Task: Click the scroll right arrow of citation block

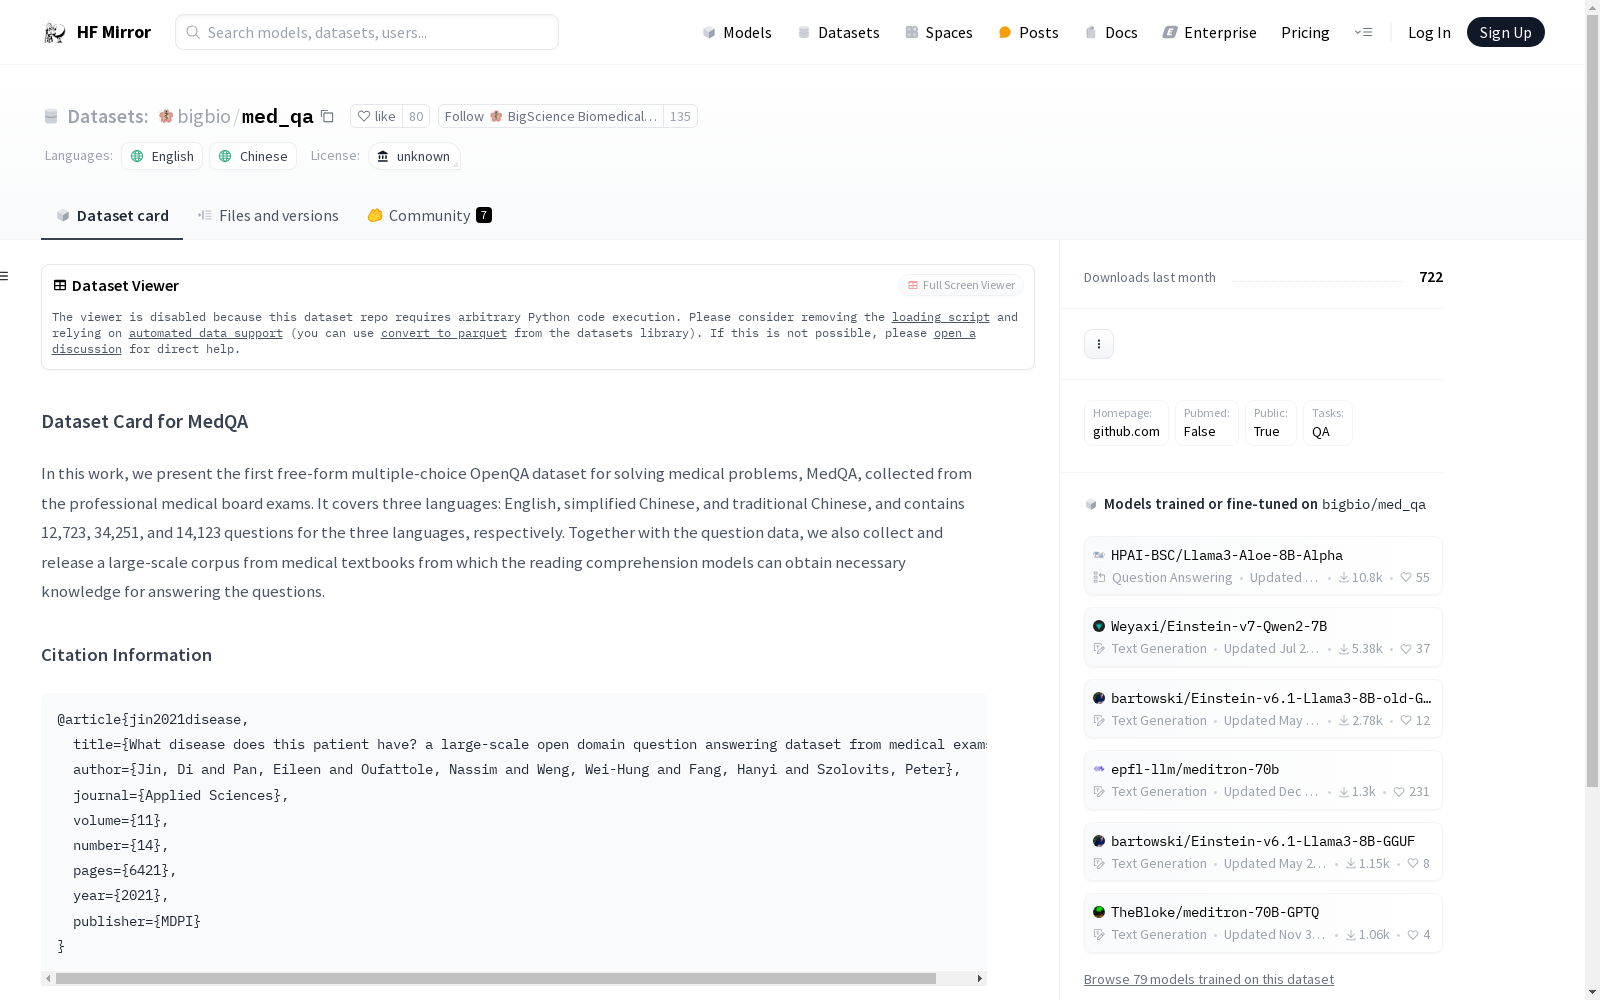Action: point(980,978)
